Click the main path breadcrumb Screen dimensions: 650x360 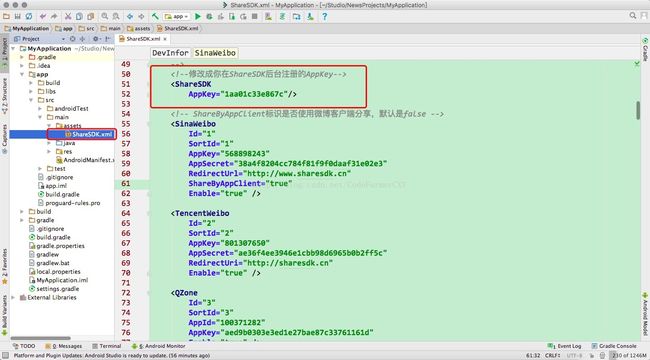click(x=111, y=29)
